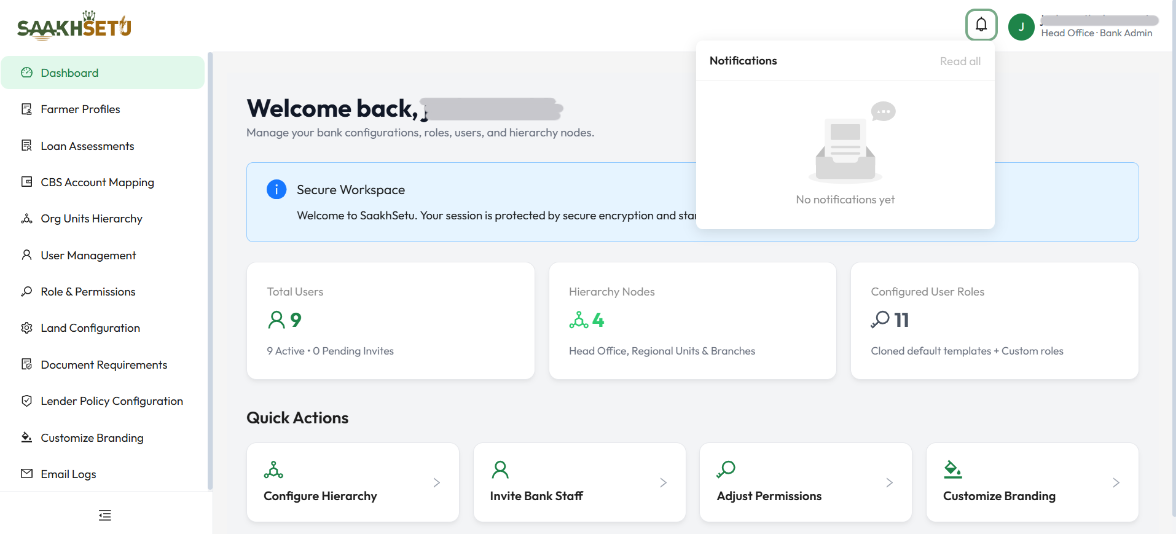Open the notifications bell icon

coord(981,26)
